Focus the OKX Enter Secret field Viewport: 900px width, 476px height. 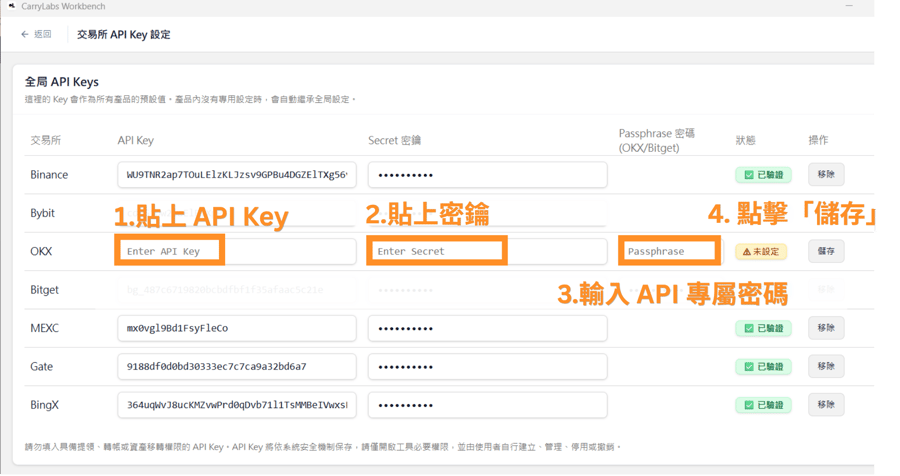point(487,251)
